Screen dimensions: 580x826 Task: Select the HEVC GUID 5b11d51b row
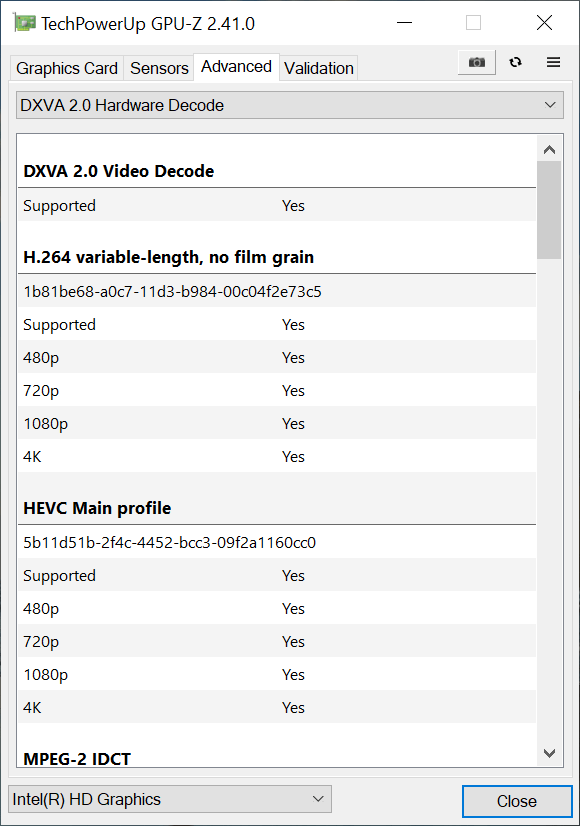point(277,543)
